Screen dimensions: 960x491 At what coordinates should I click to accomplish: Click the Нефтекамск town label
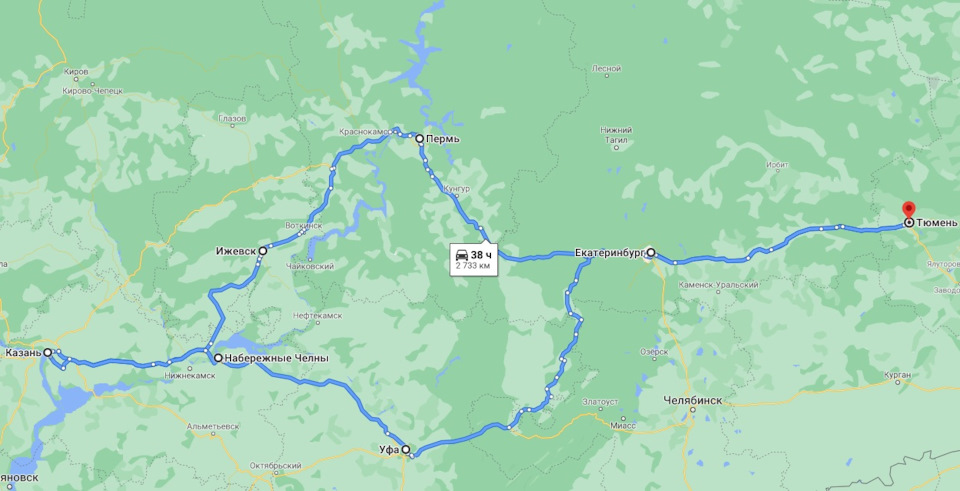[317, 315]
